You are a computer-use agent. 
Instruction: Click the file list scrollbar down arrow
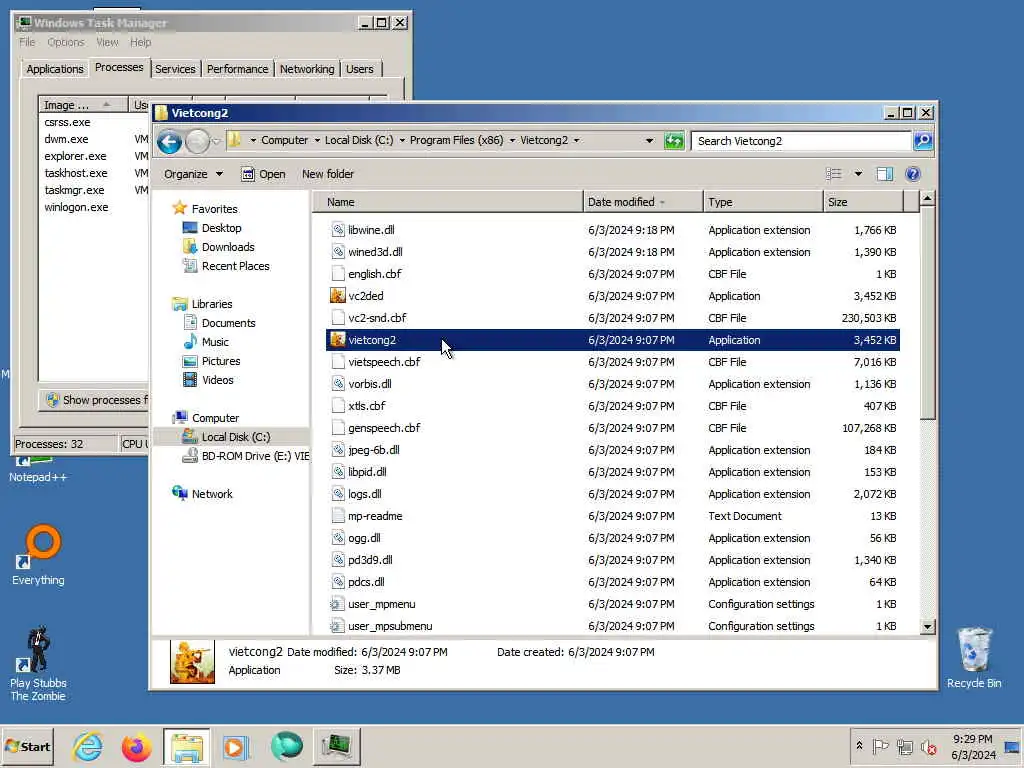[927, 626]
